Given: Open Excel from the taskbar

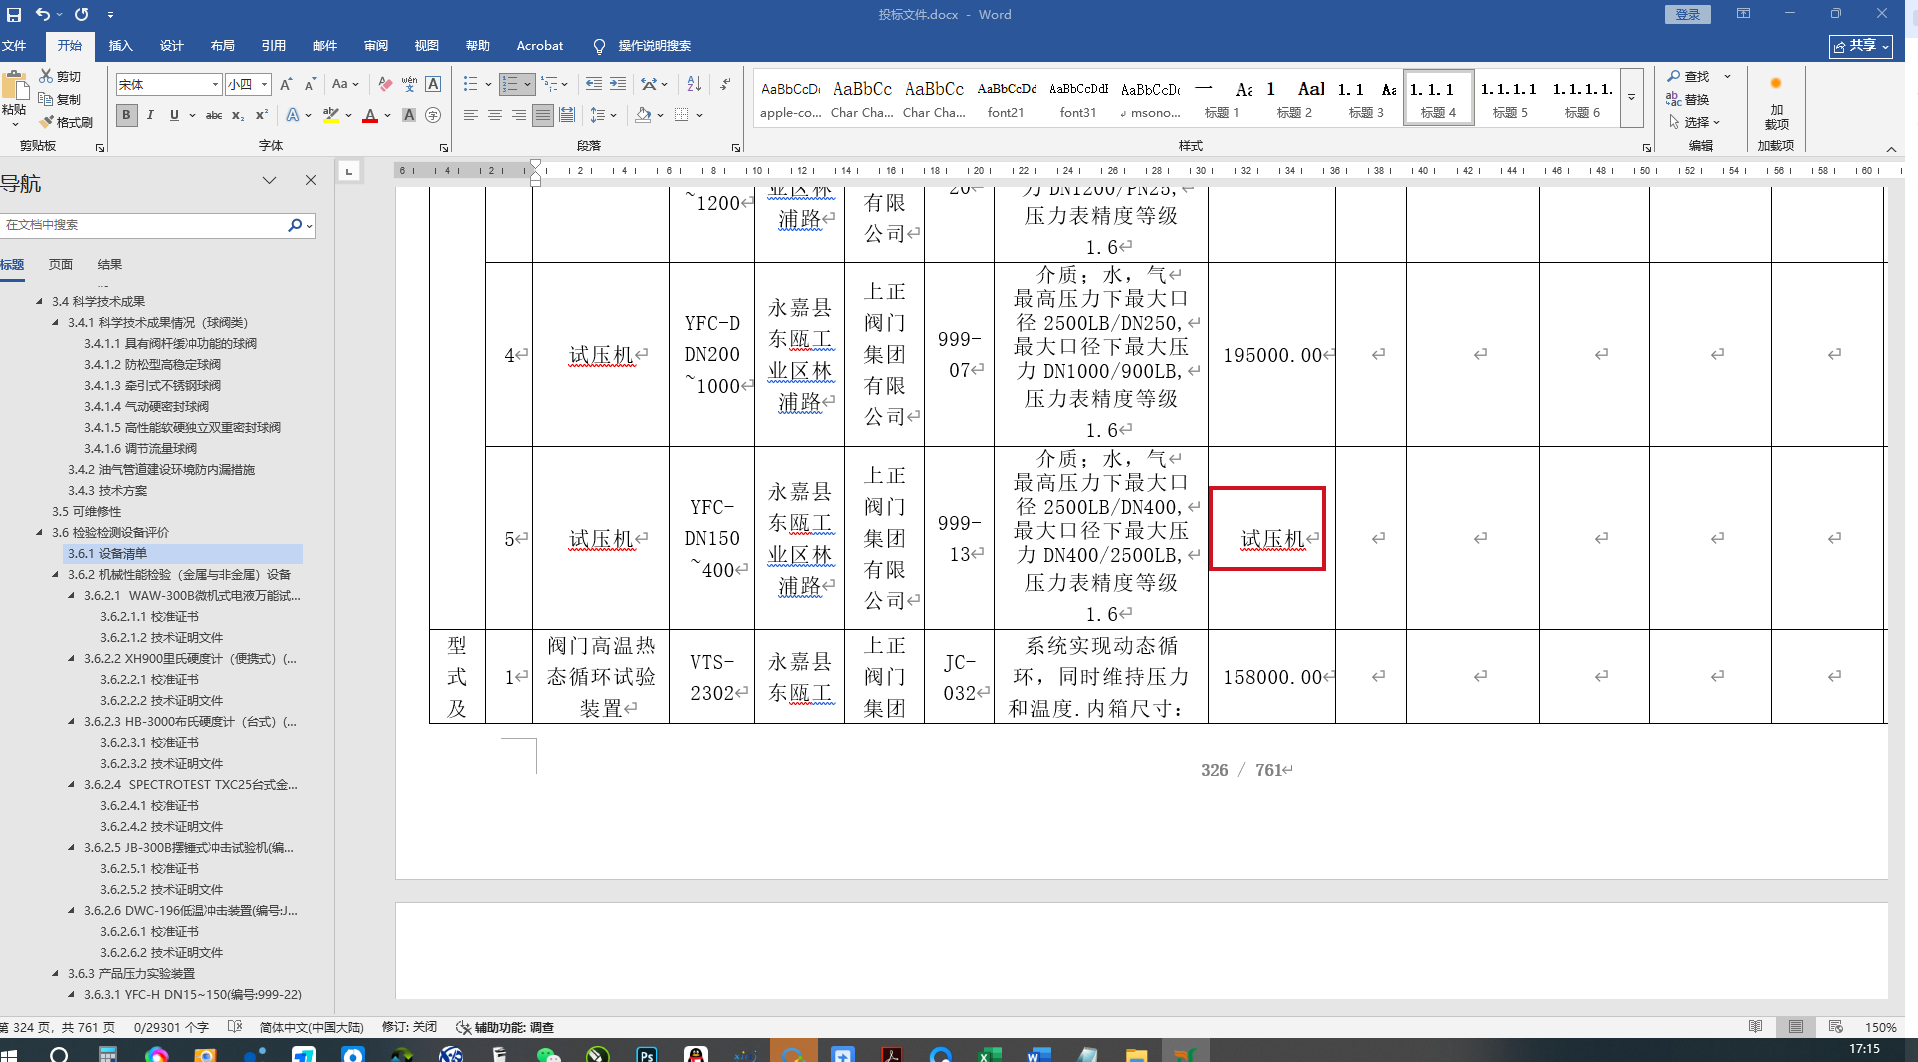Looking at the screenshot, I should coord(989,1054).
